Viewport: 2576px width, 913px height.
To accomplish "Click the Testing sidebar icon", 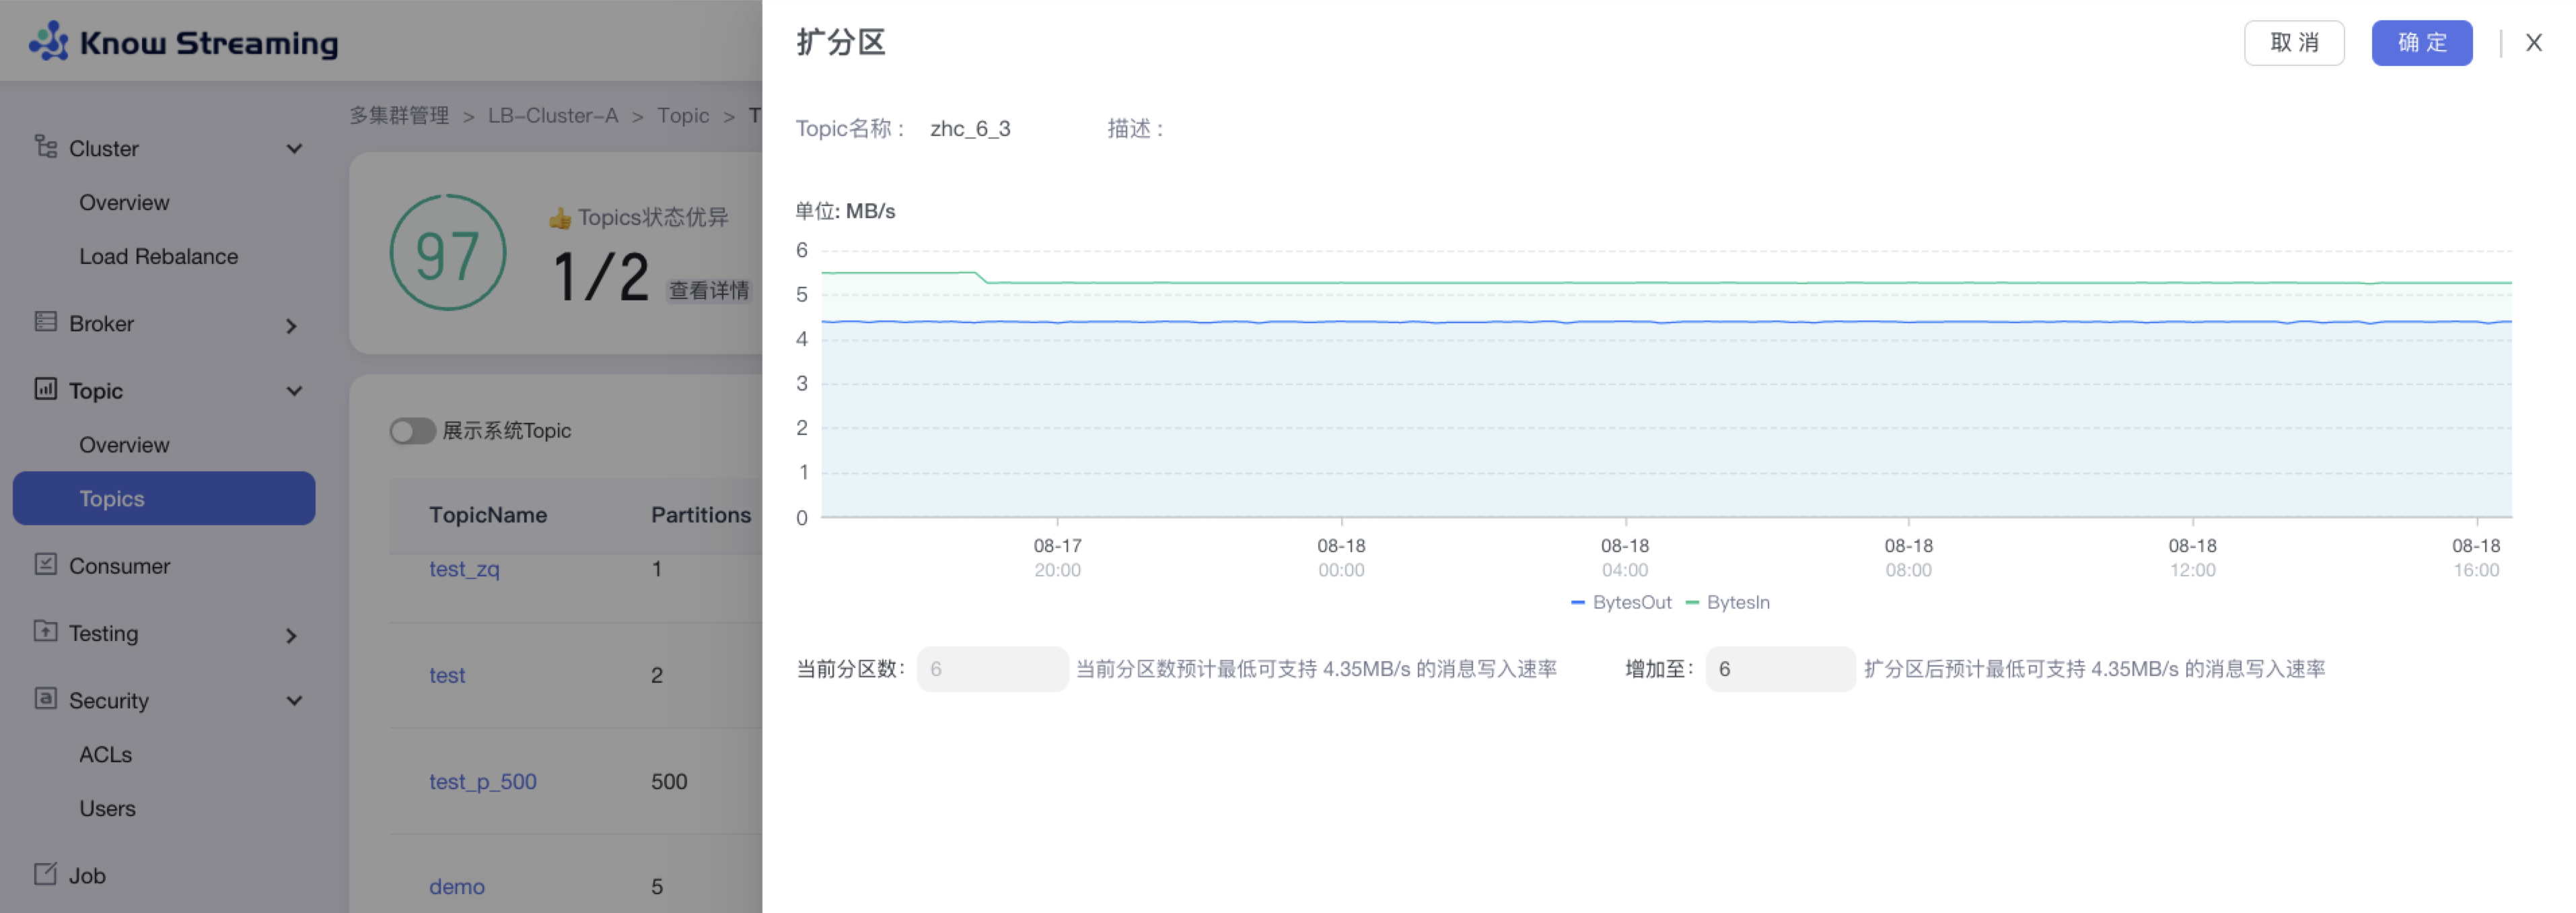I will (45, 631).
